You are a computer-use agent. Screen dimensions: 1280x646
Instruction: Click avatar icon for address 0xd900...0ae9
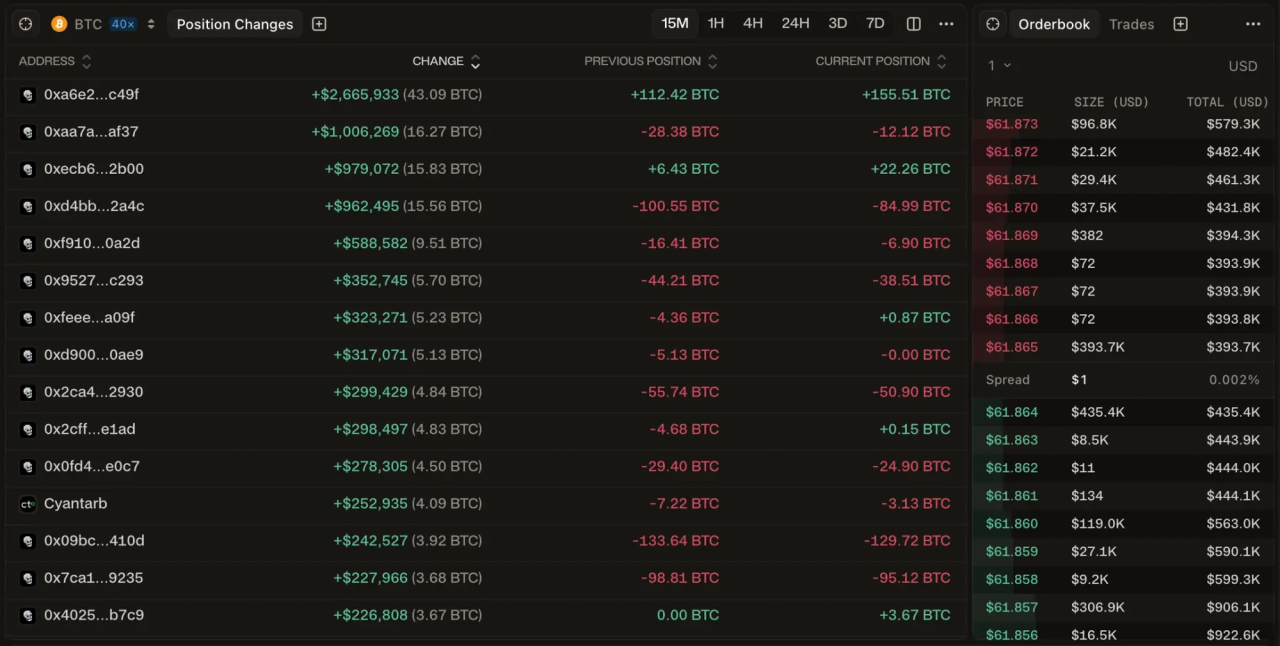click(28, 355)
